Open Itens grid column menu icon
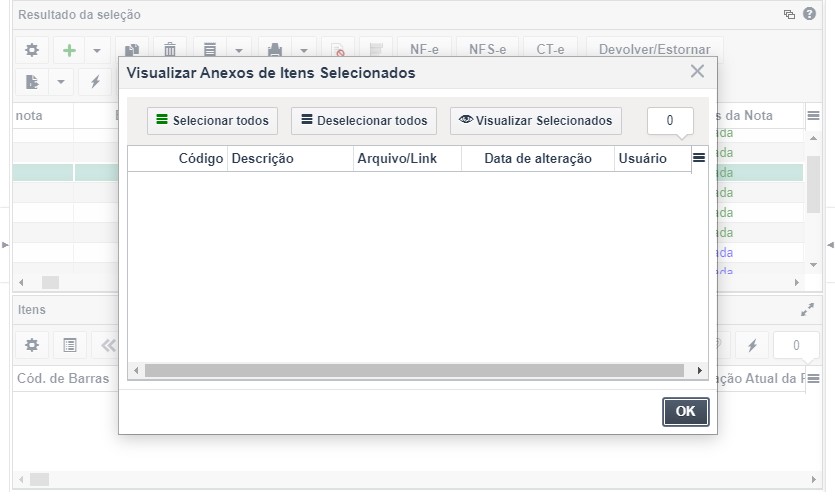This screenshot has height=501, width=835. (x=813, y=379)
